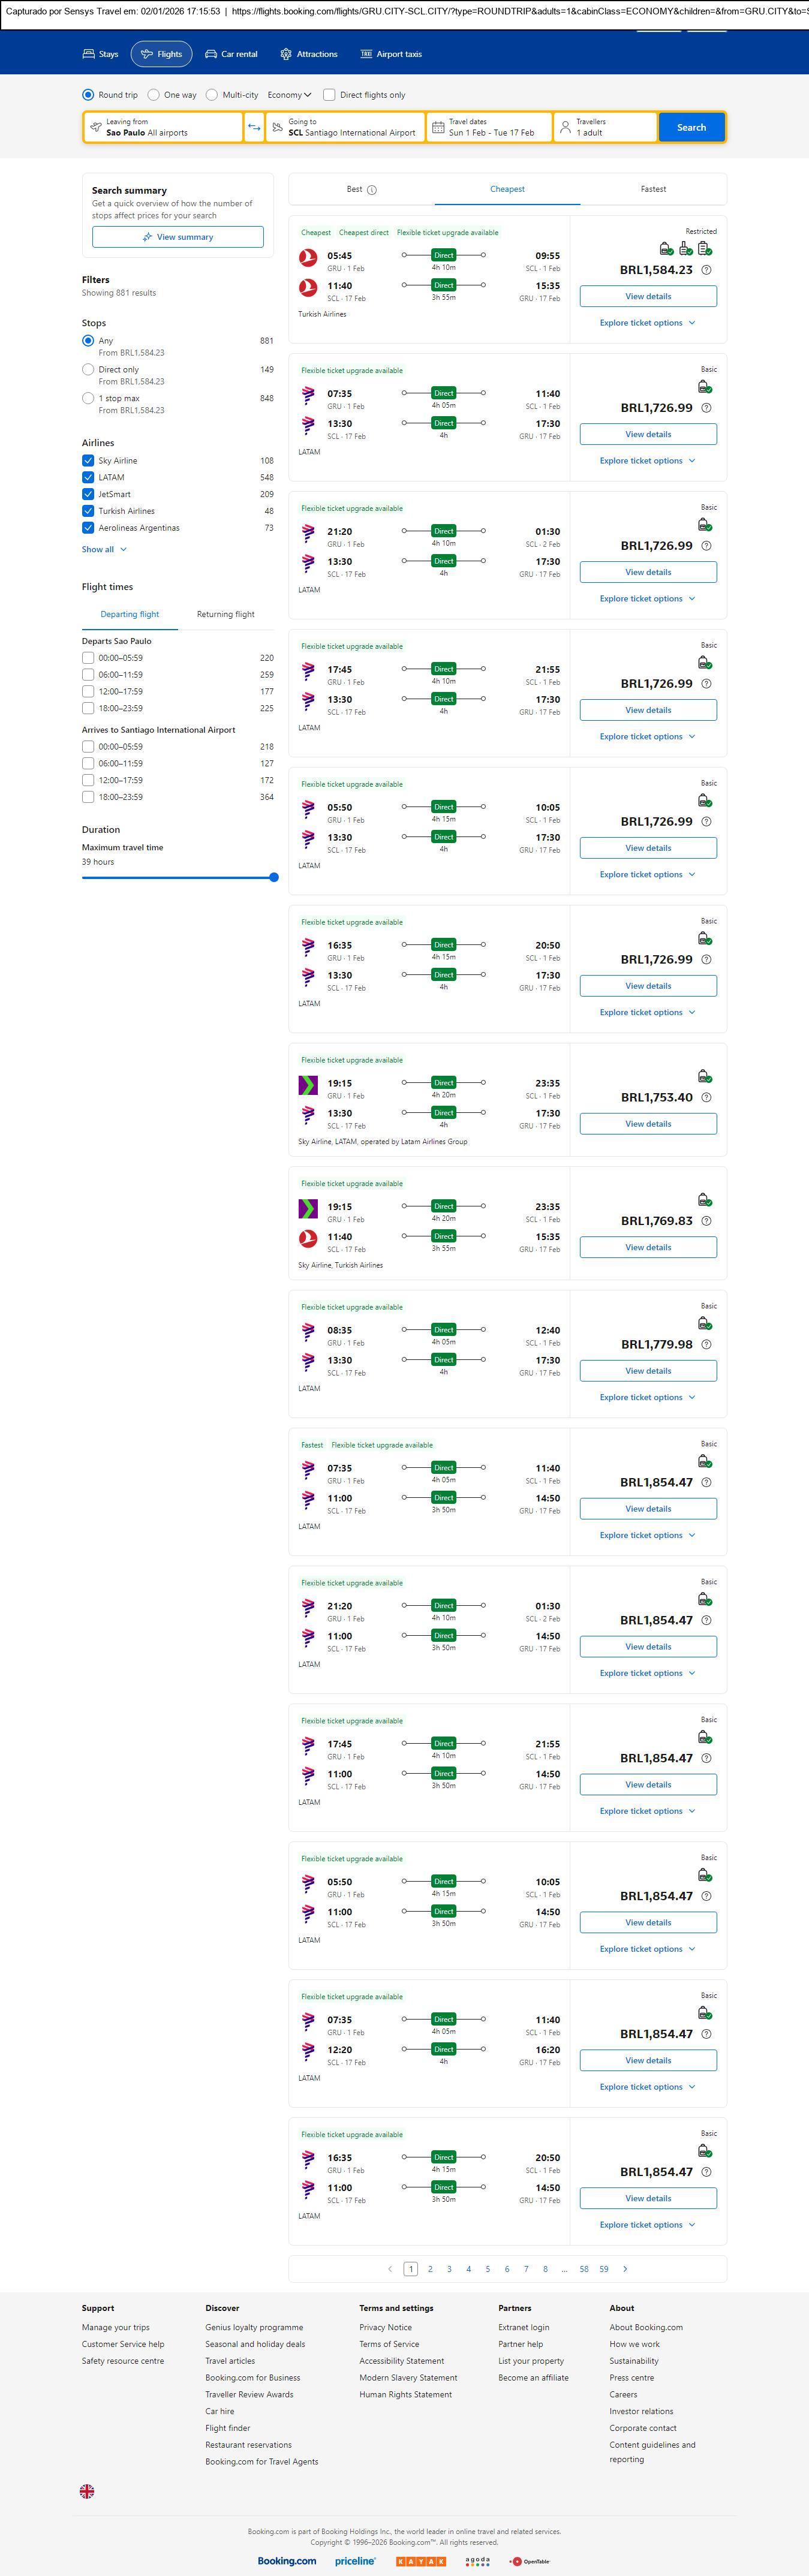Image resolution: width=809 pixels, height=2576 pixels.
Task: Click the Turkish Airlines logo on 05:45 flight
Action: pyautogui.click(x=309, y=257)
